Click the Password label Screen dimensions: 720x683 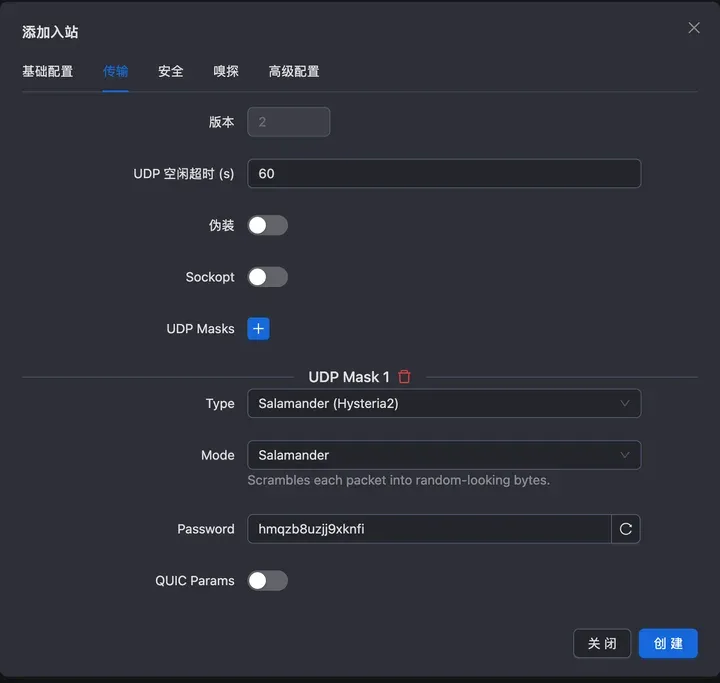click(206, 529)
